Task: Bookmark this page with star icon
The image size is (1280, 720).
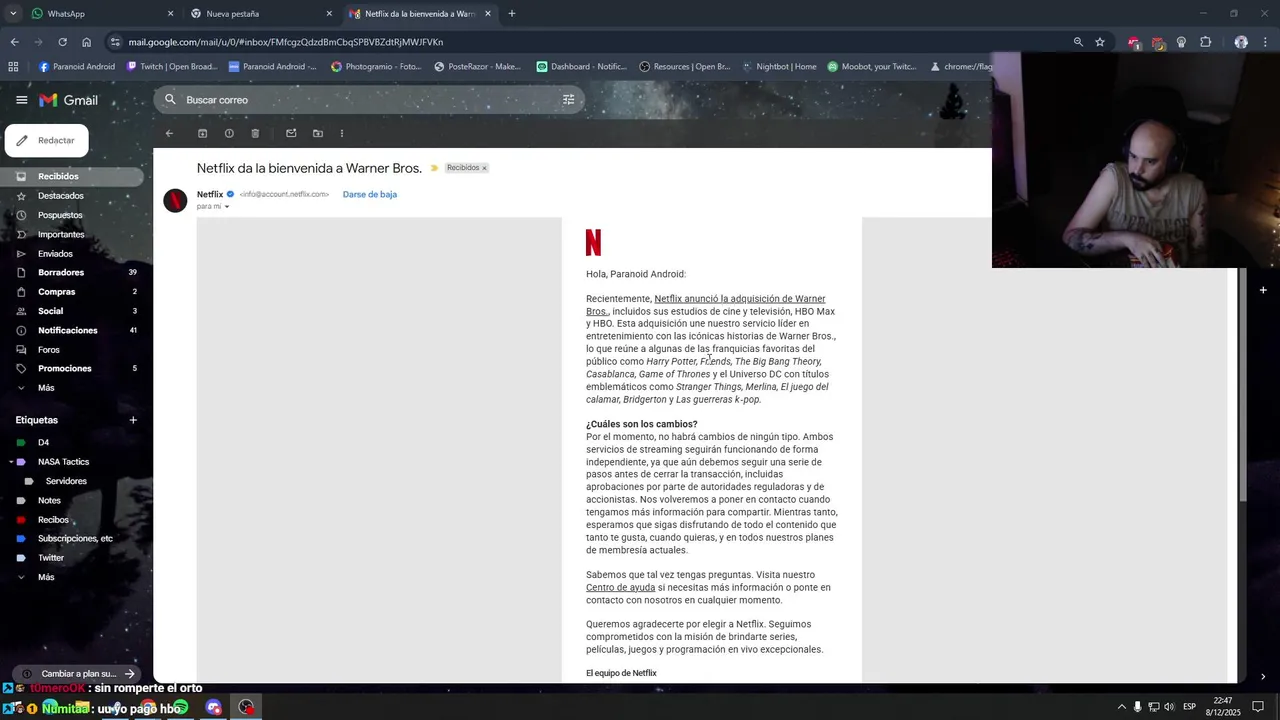Action: point(1100,42)
